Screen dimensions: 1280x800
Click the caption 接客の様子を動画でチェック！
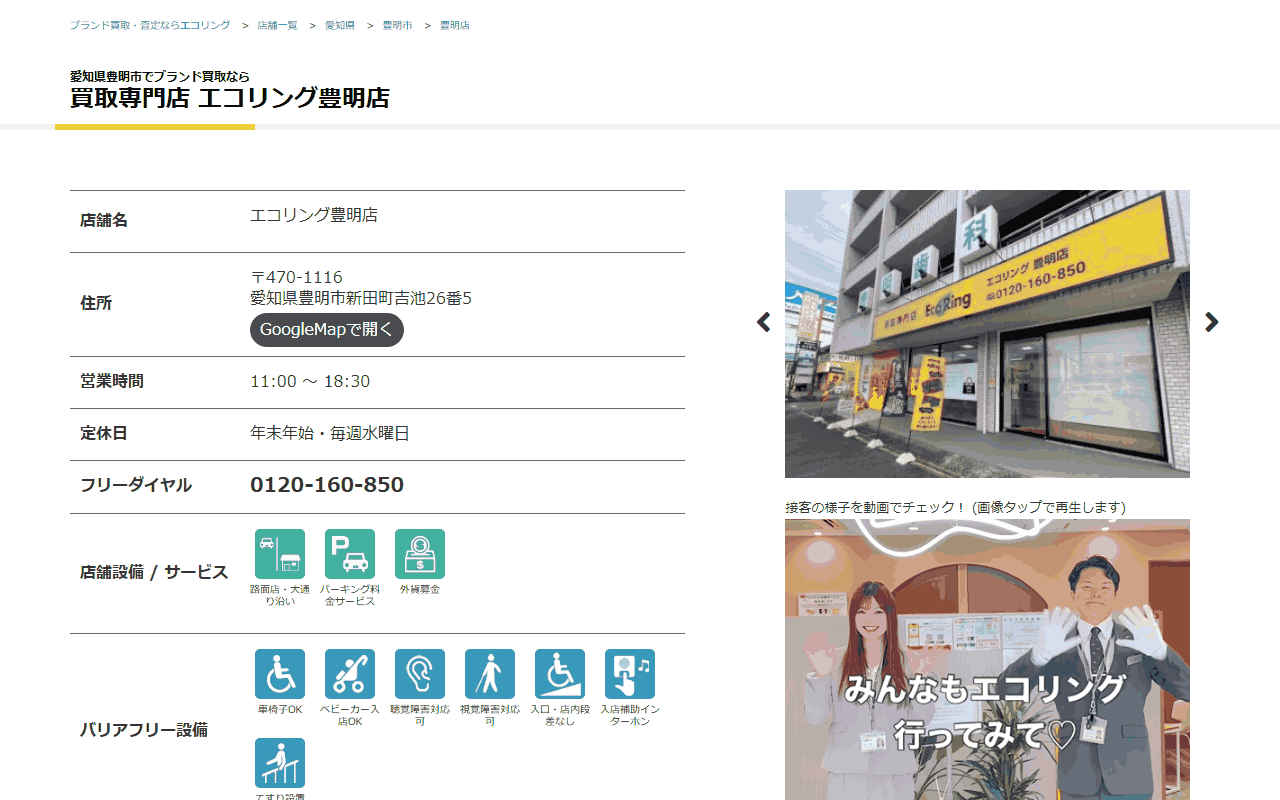coord(877,507)
